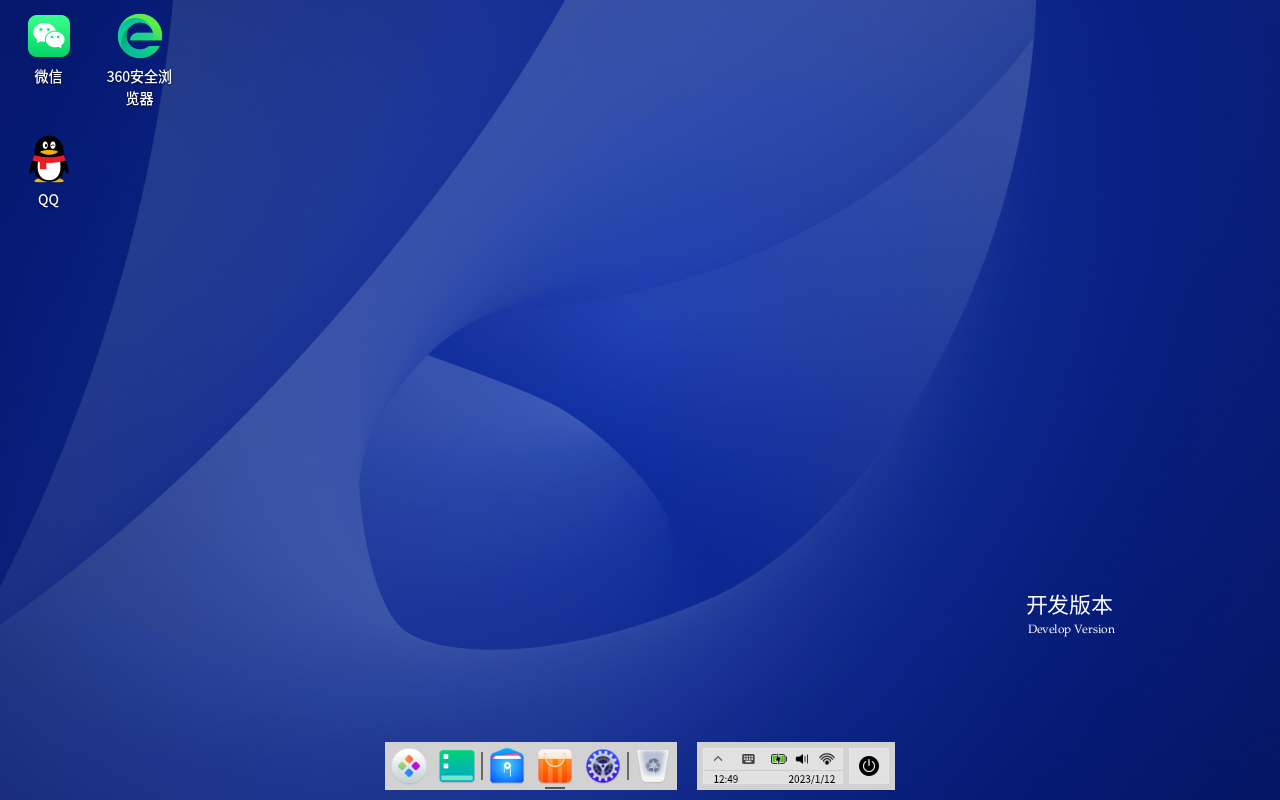Screen dimensions: 1280x800
Task: Open 360安全浏览器 on the desktop
Action: point(139,36)
